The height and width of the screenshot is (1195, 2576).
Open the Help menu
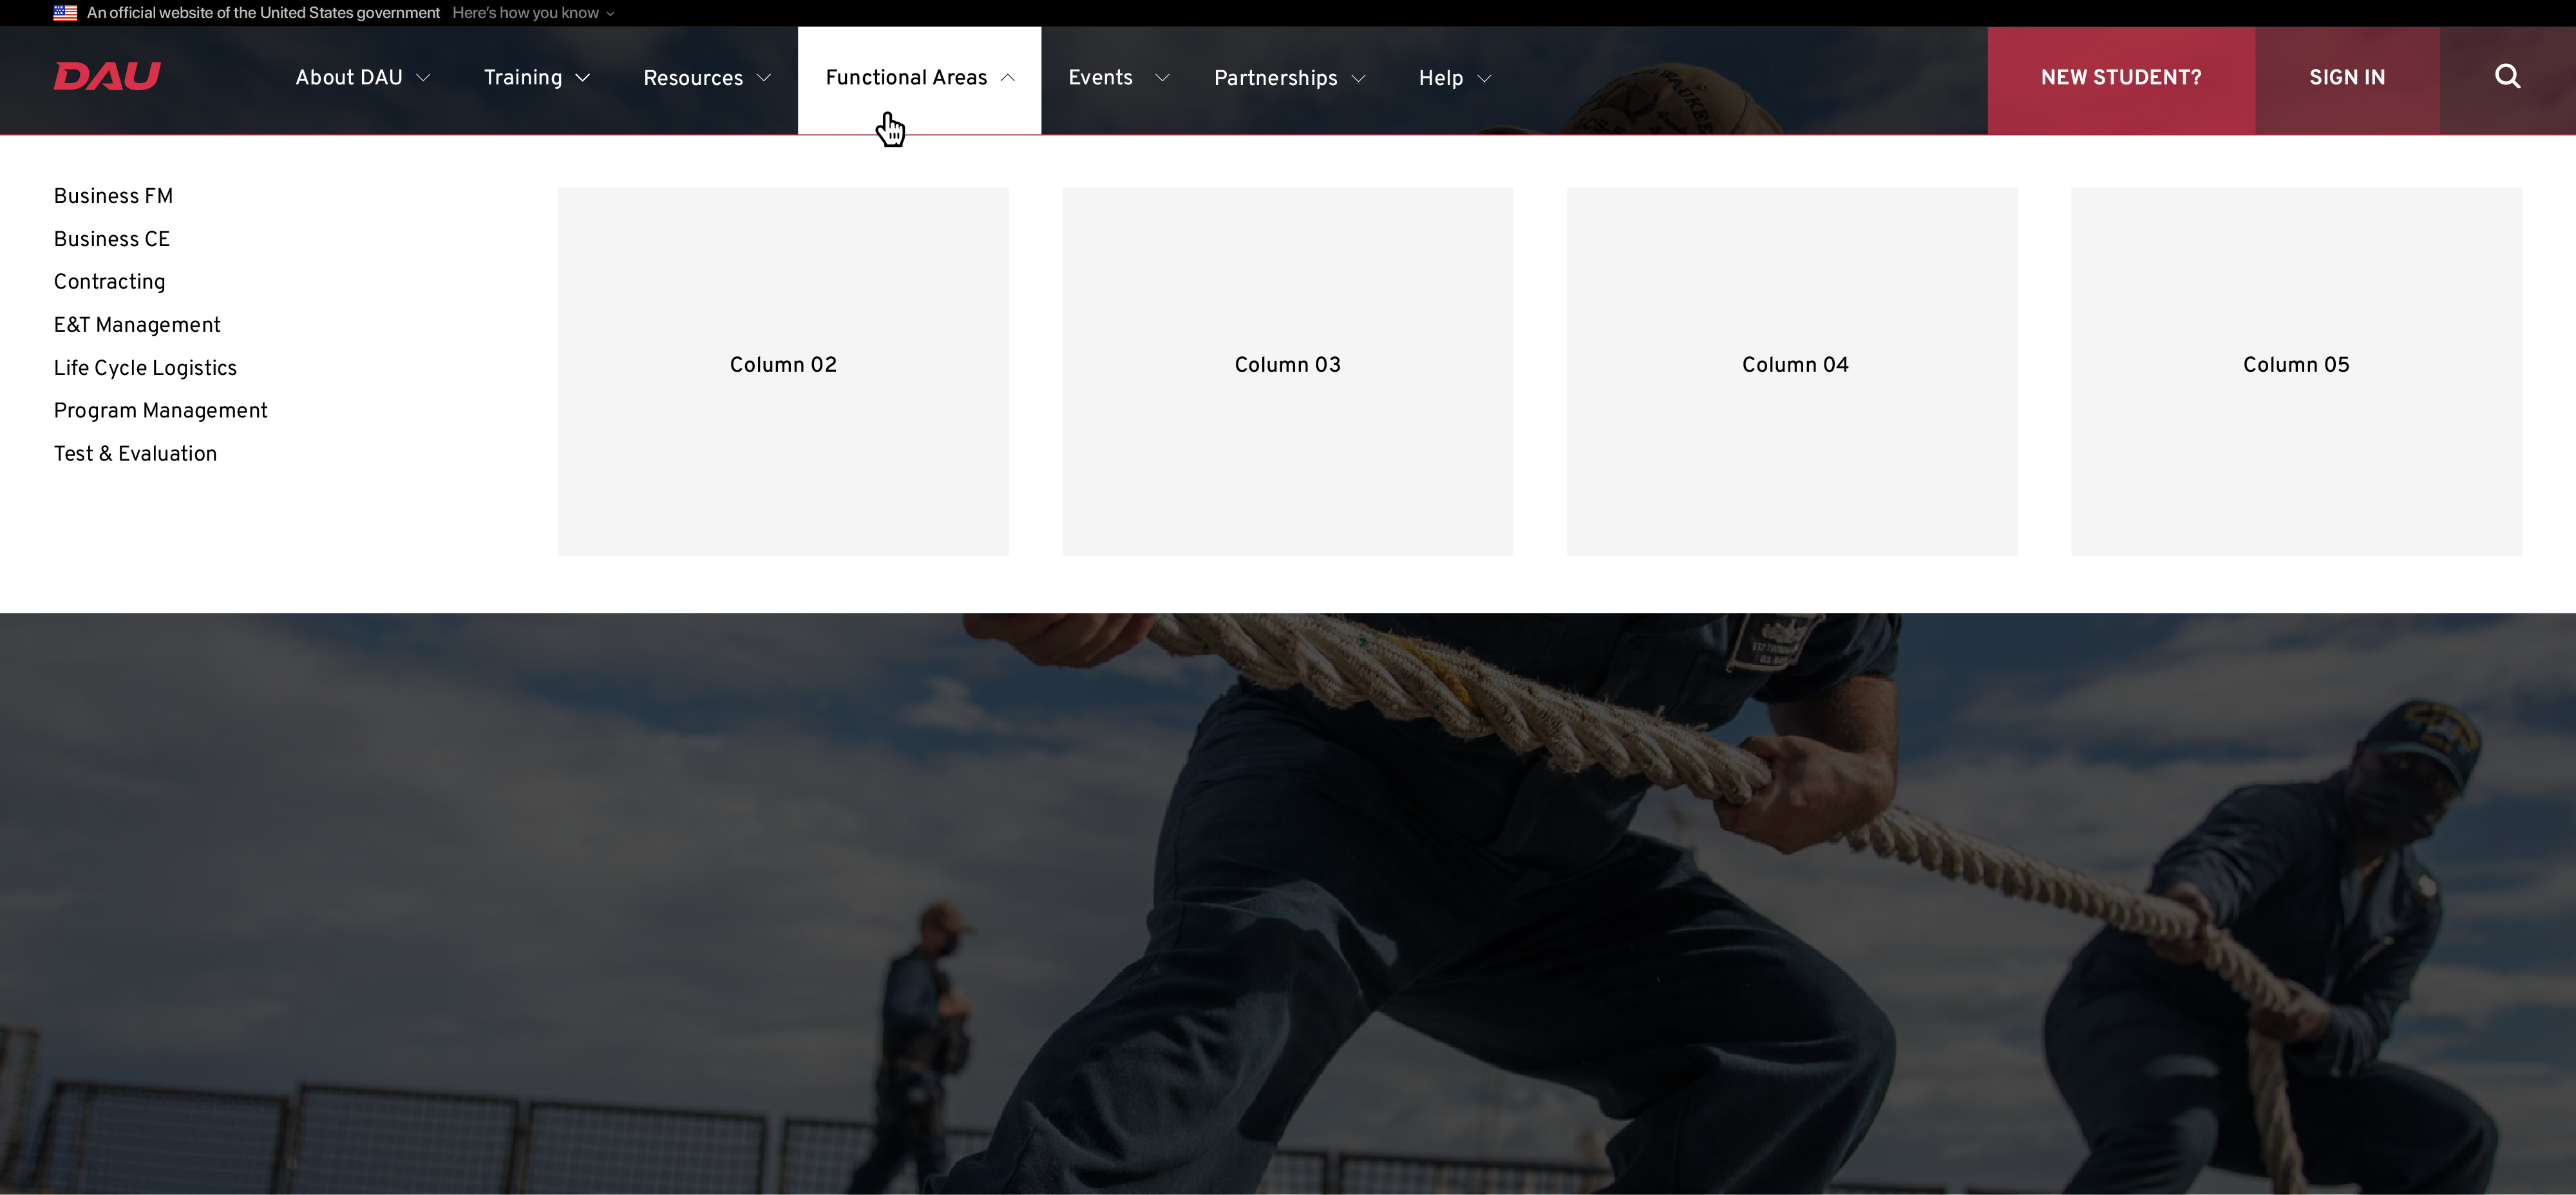point(1455,78)
